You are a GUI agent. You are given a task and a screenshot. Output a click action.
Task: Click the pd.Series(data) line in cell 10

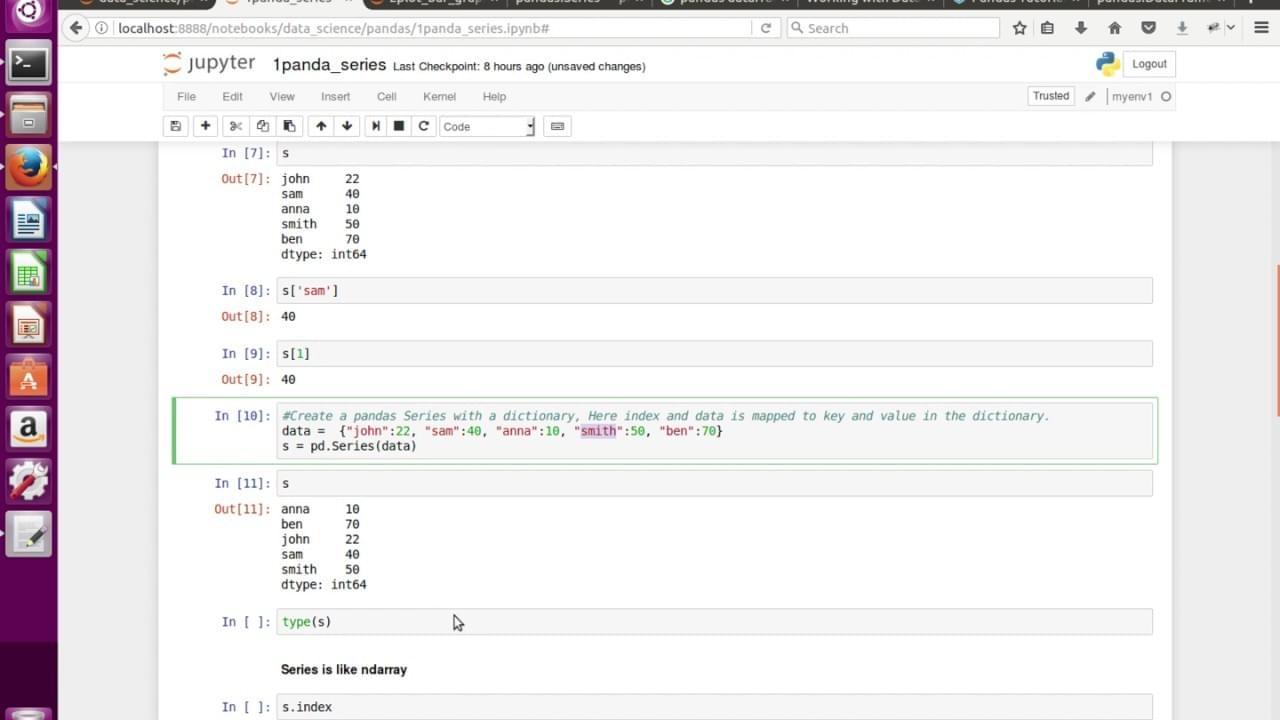click(349, 446)
